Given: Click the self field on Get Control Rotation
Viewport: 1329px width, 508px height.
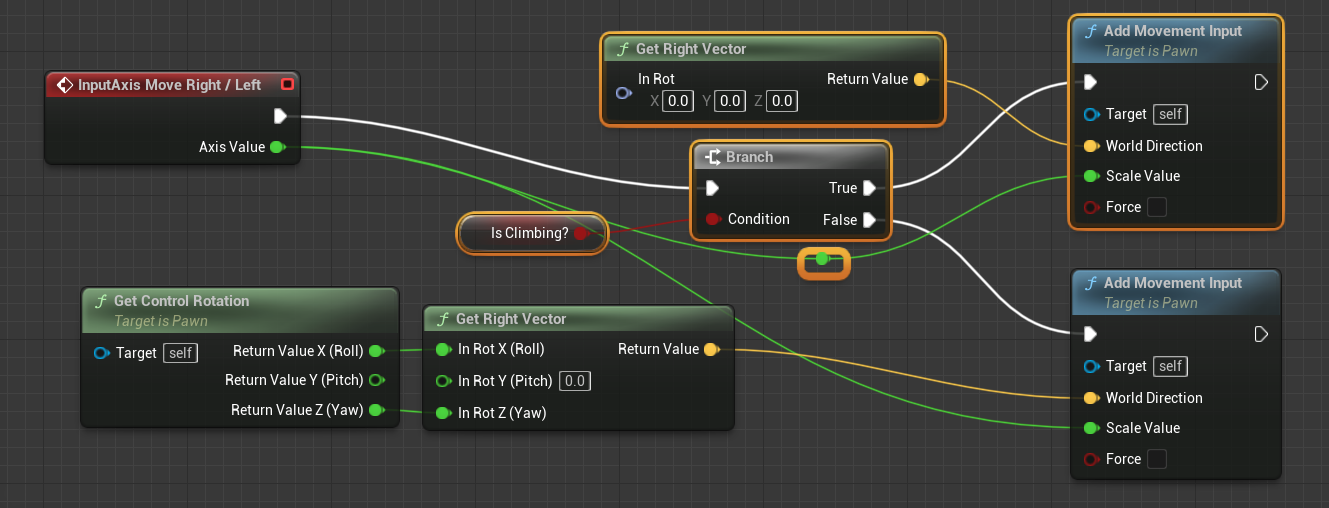Looking at the screenshot, I should [x=181, y=353].
